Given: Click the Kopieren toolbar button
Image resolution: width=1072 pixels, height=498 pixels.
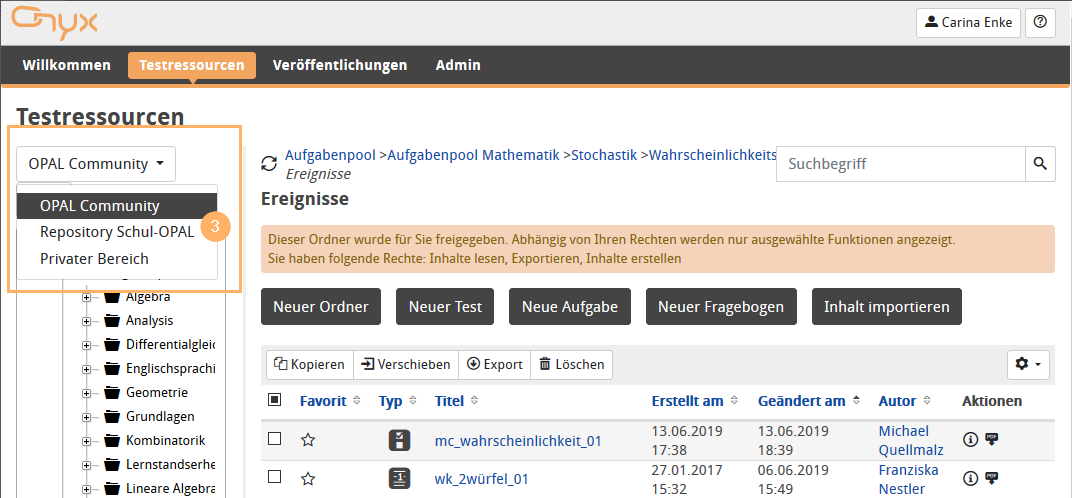Looking at the screenshot, I should (310, 365).
